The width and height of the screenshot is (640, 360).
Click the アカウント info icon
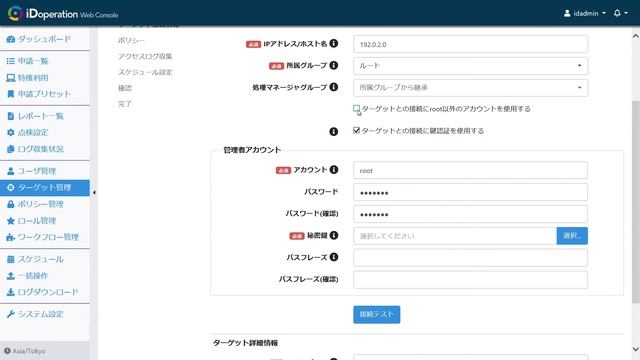(x=333, y=170)
